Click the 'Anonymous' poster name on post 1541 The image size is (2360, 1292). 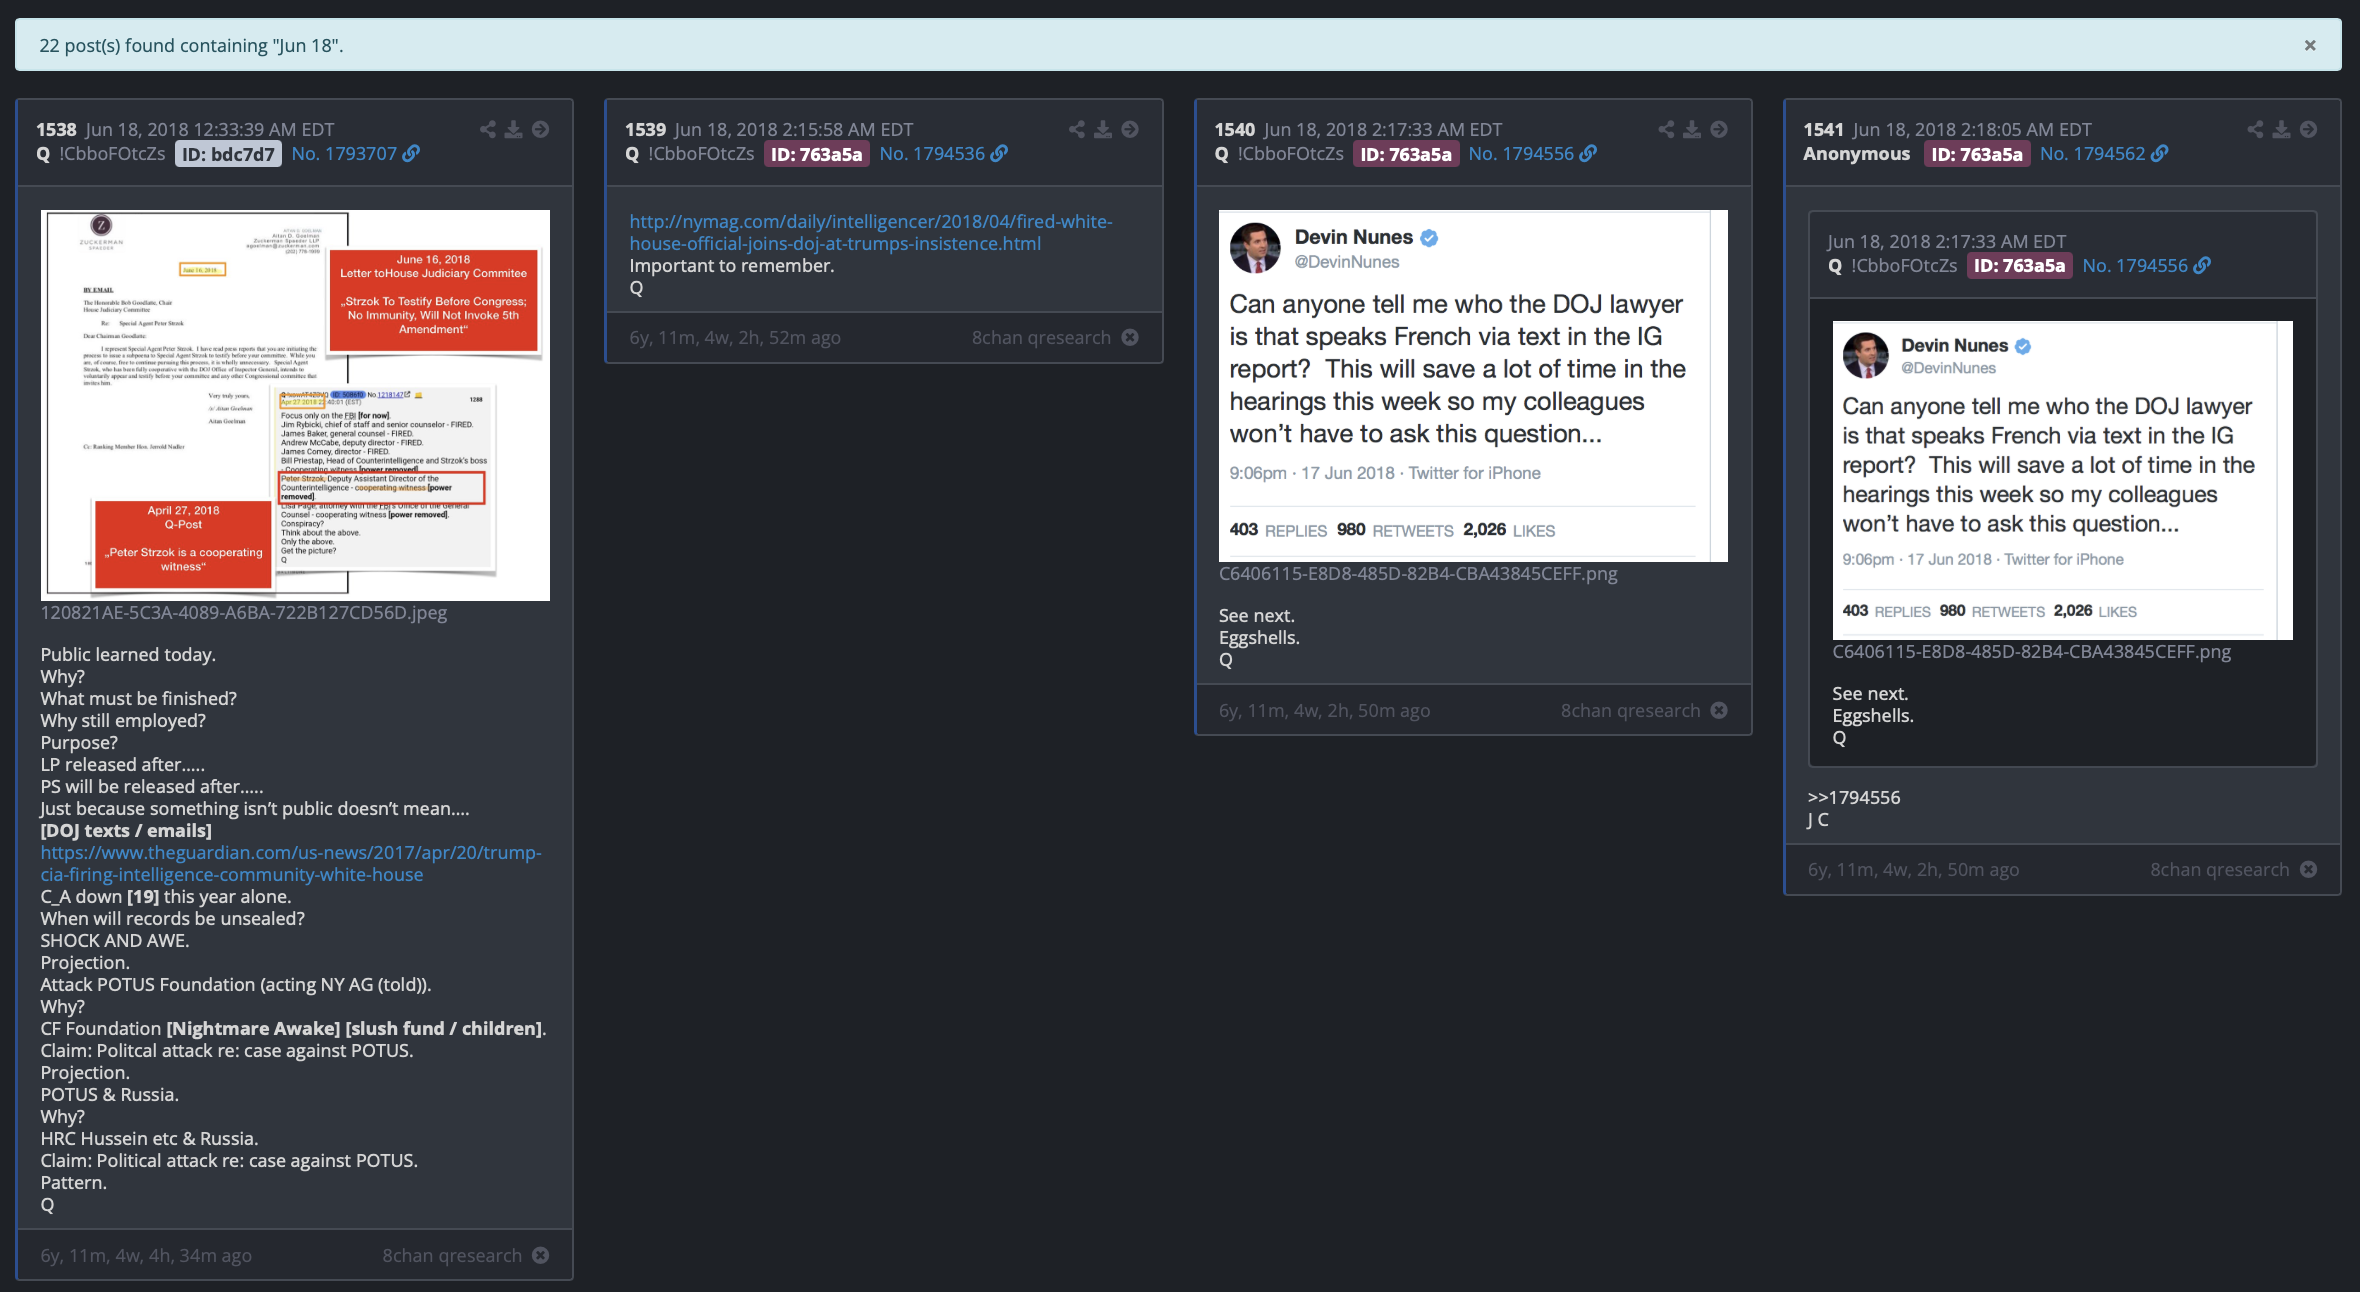1856,153
